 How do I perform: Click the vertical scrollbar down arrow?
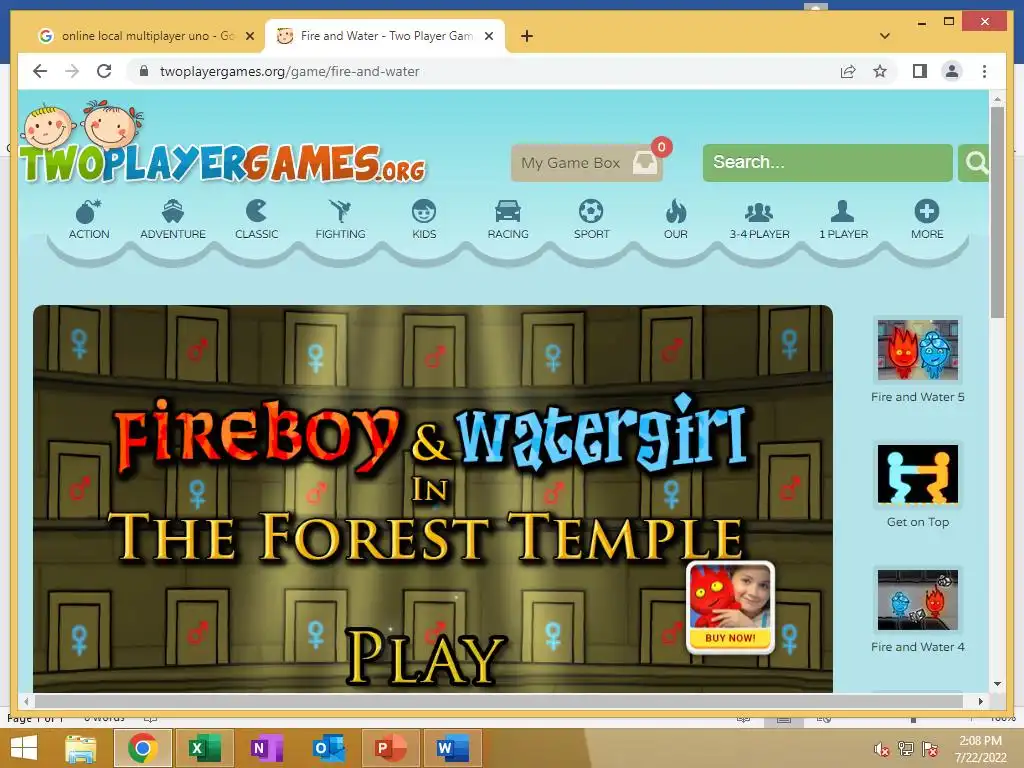coord(997,684)
